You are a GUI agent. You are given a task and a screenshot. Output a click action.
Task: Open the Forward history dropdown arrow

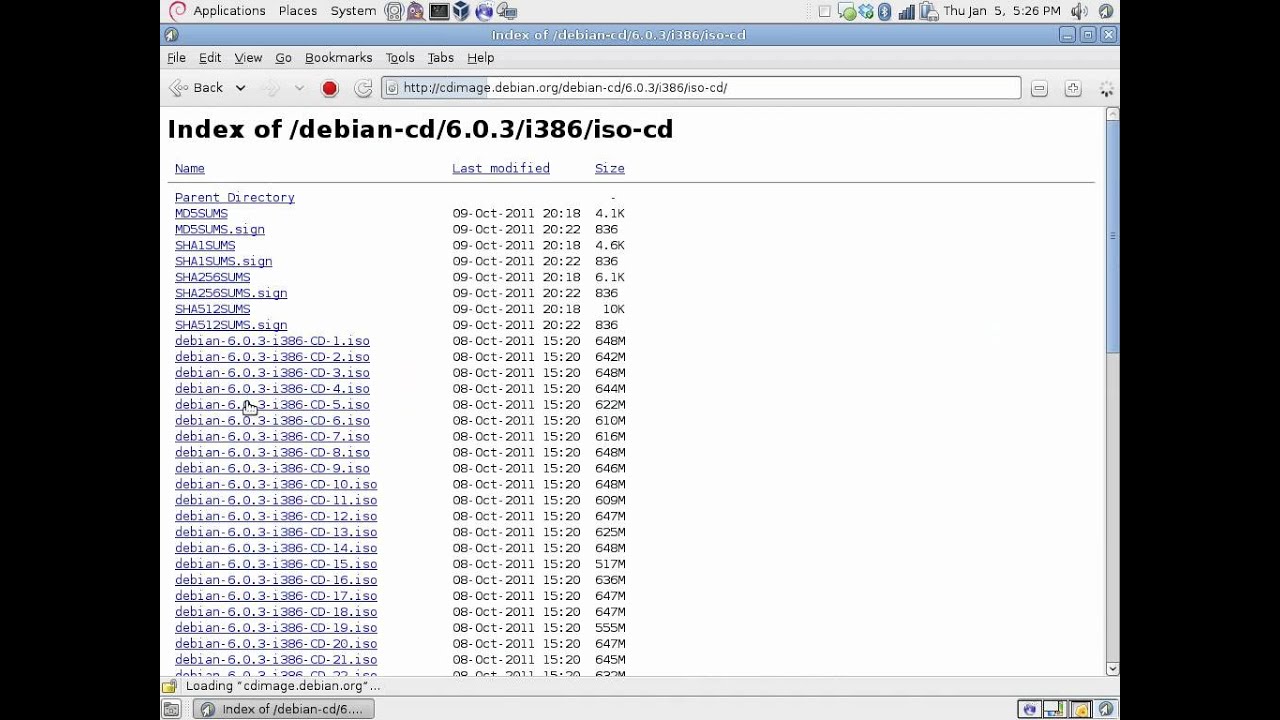click(x=299, y=88)
